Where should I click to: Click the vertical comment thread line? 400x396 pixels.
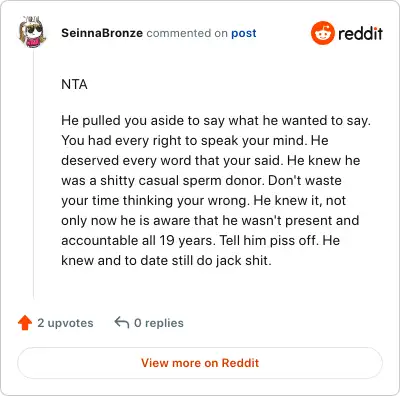(x=33, y=173)
